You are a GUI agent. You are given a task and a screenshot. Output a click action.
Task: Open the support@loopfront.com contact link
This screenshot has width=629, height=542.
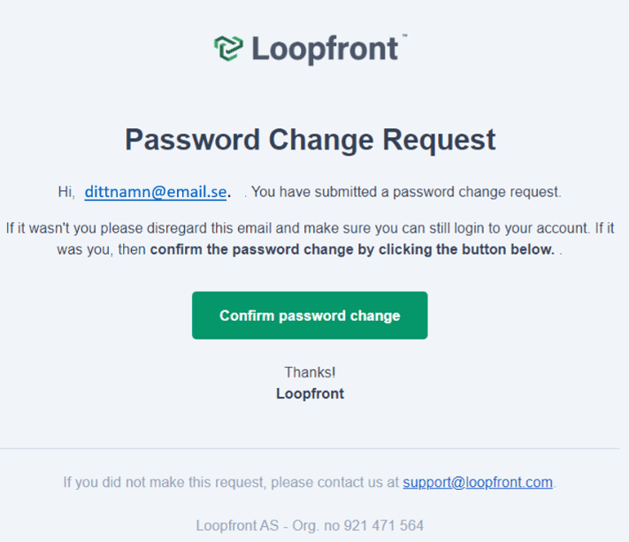[x=478, y=482]
